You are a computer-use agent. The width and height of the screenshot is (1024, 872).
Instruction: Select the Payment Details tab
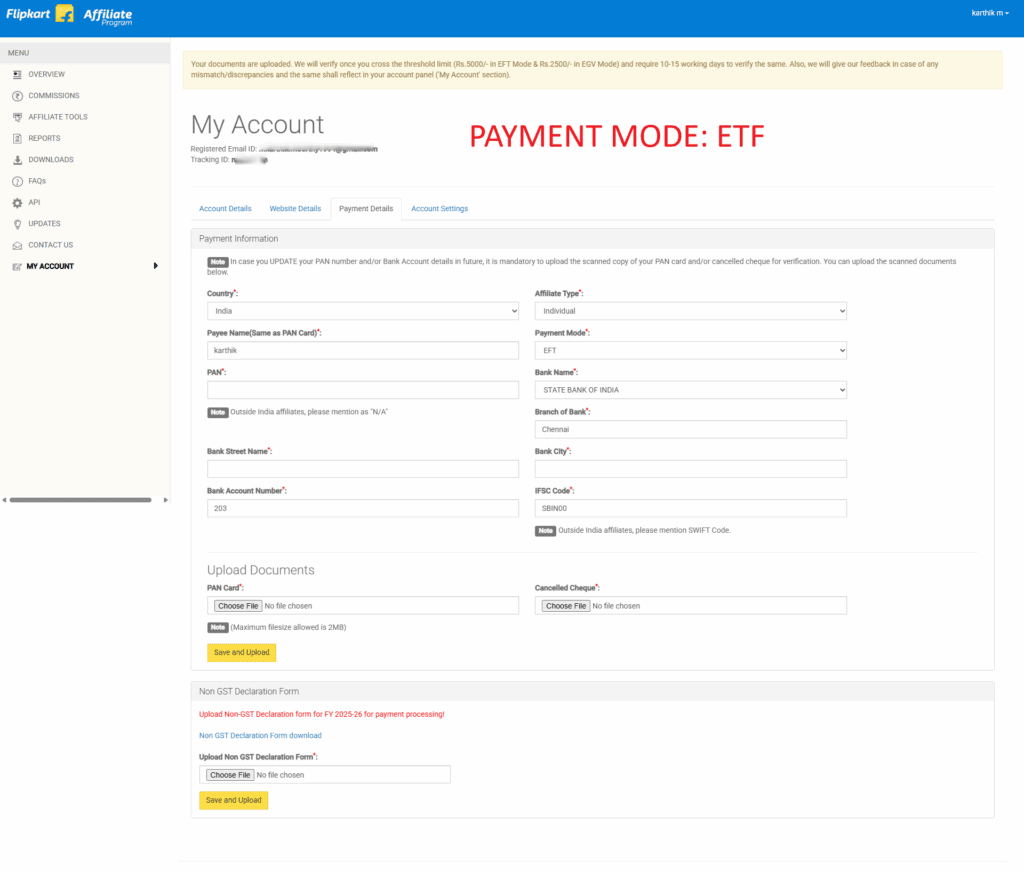tap(366, 209)
